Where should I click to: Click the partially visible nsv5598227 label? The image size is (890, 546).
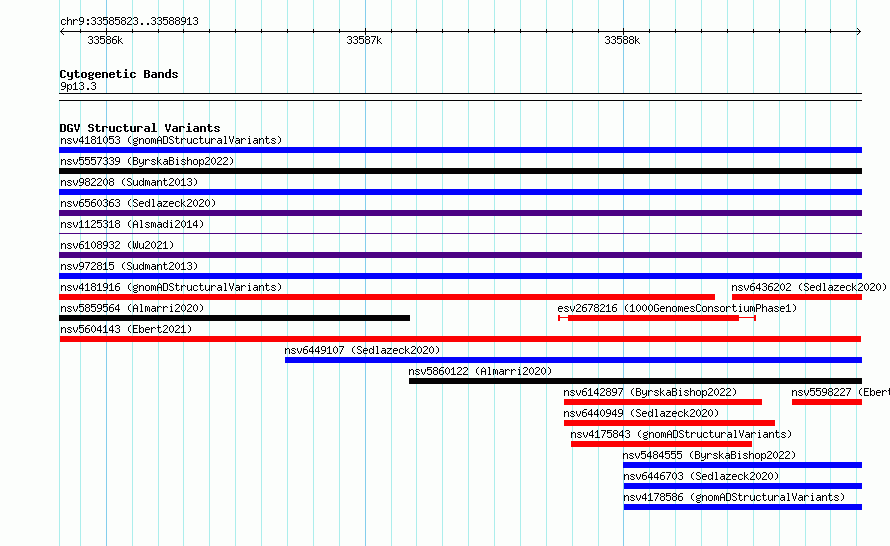841,392
